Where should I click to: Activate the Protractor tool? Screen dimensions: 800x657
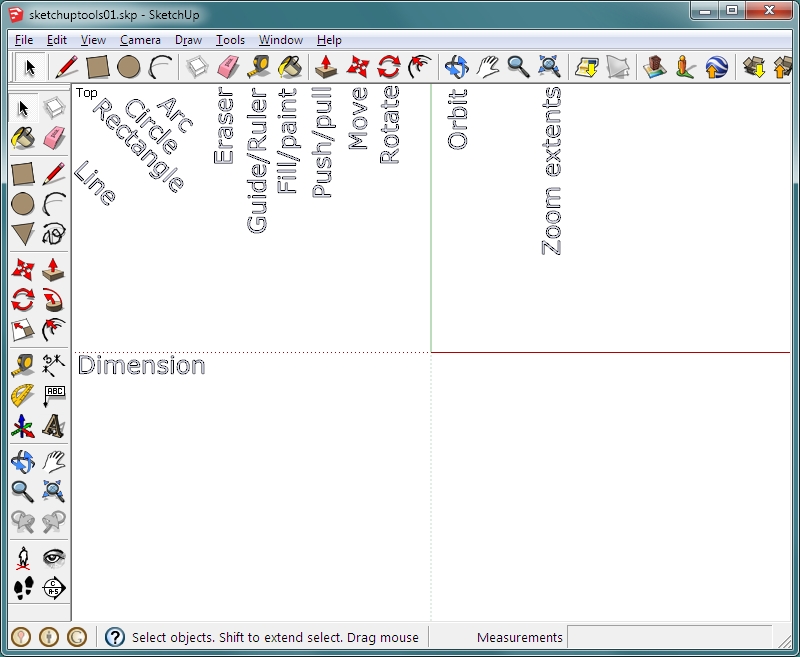[x=23, y=395]
